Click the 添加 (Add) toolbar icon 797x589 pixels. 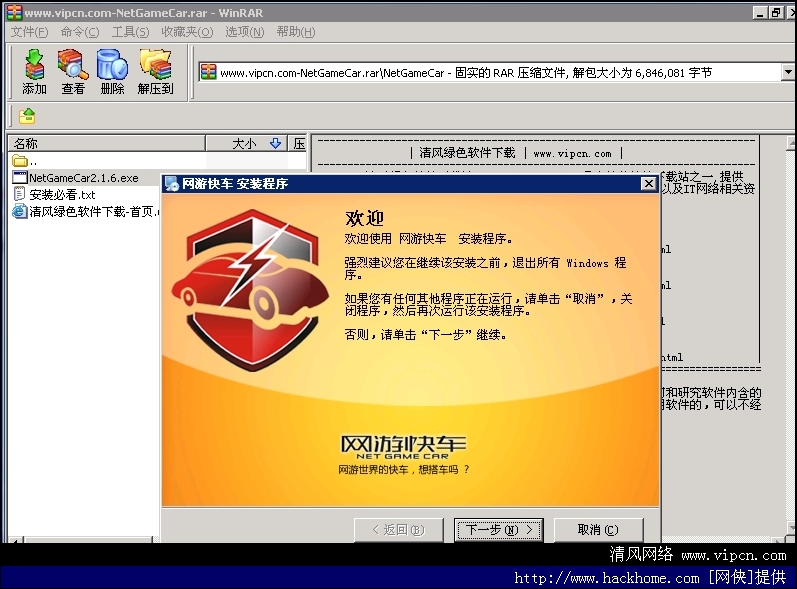click(x=35, y=72)
